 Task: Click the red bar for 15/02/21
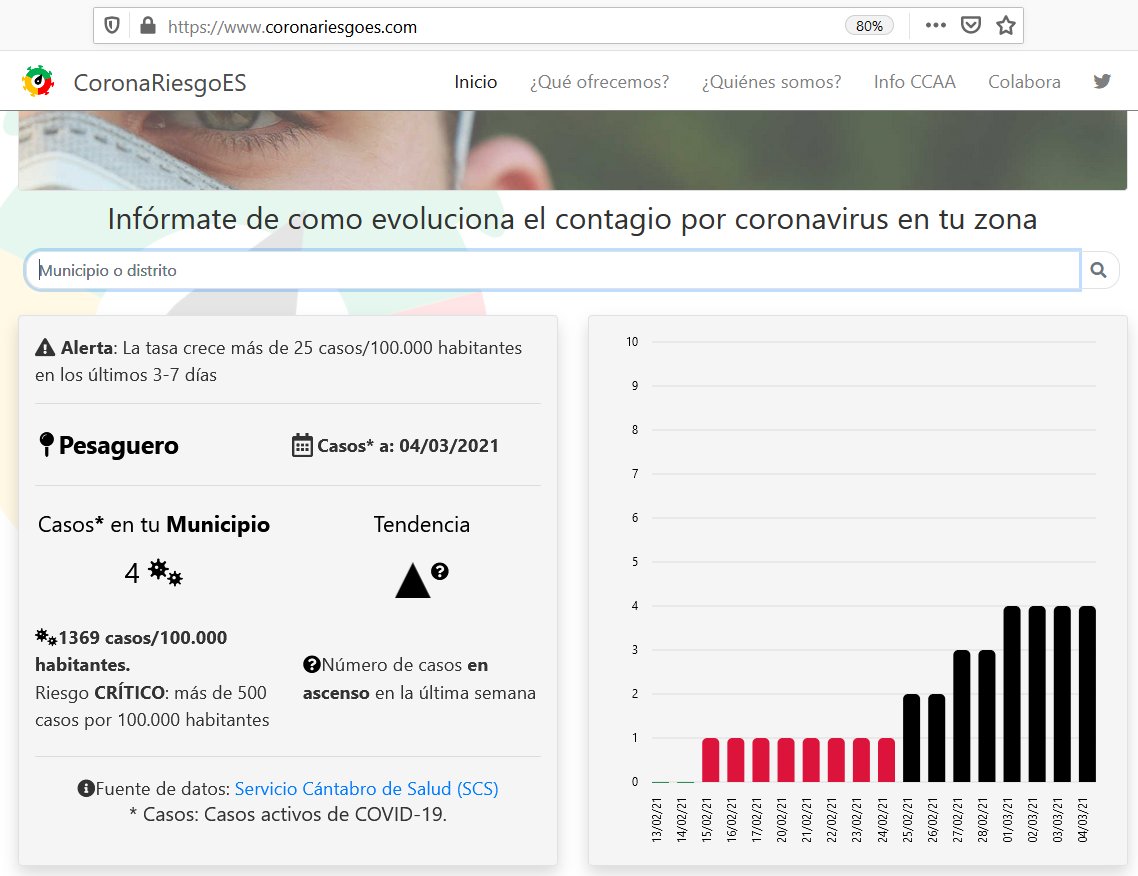[x=711, y=760]
